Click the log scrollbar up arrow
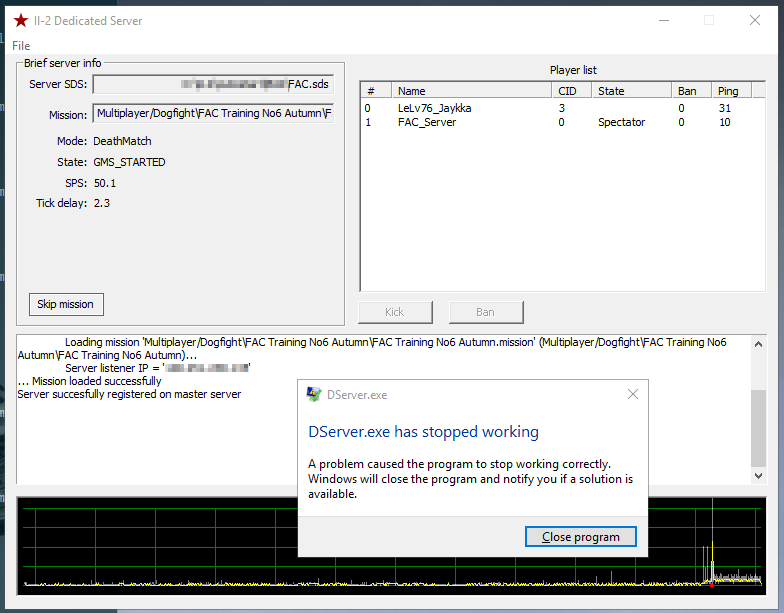784x613 pixels. (758, 344)
